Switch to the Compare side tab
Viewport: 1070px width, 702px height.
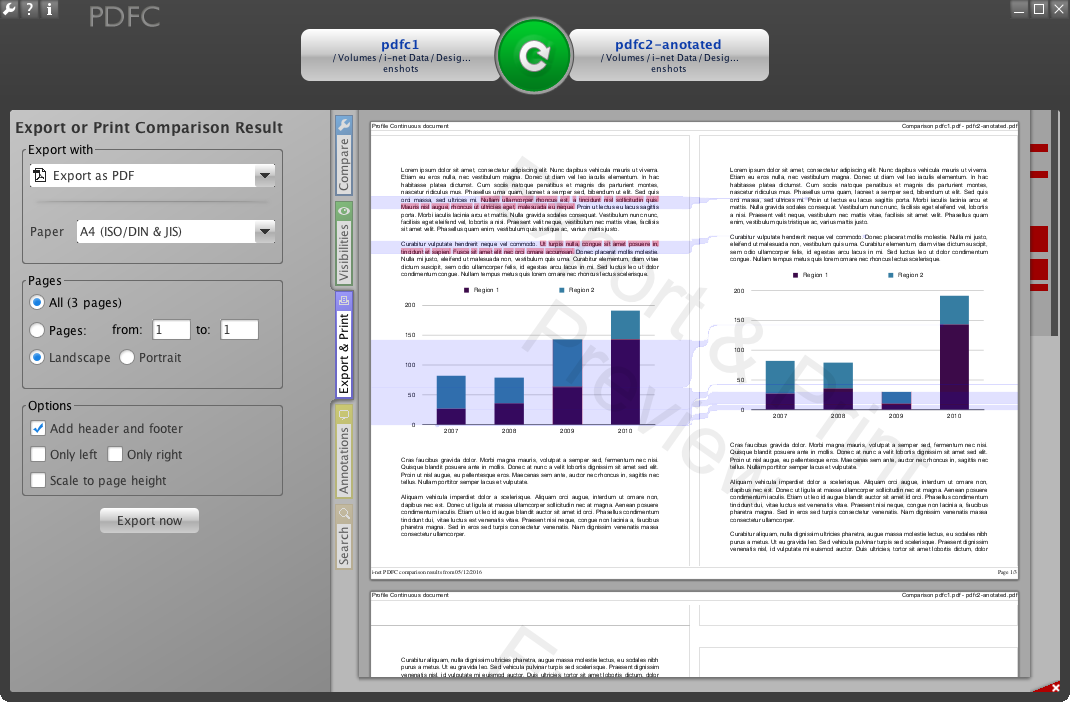344,155
